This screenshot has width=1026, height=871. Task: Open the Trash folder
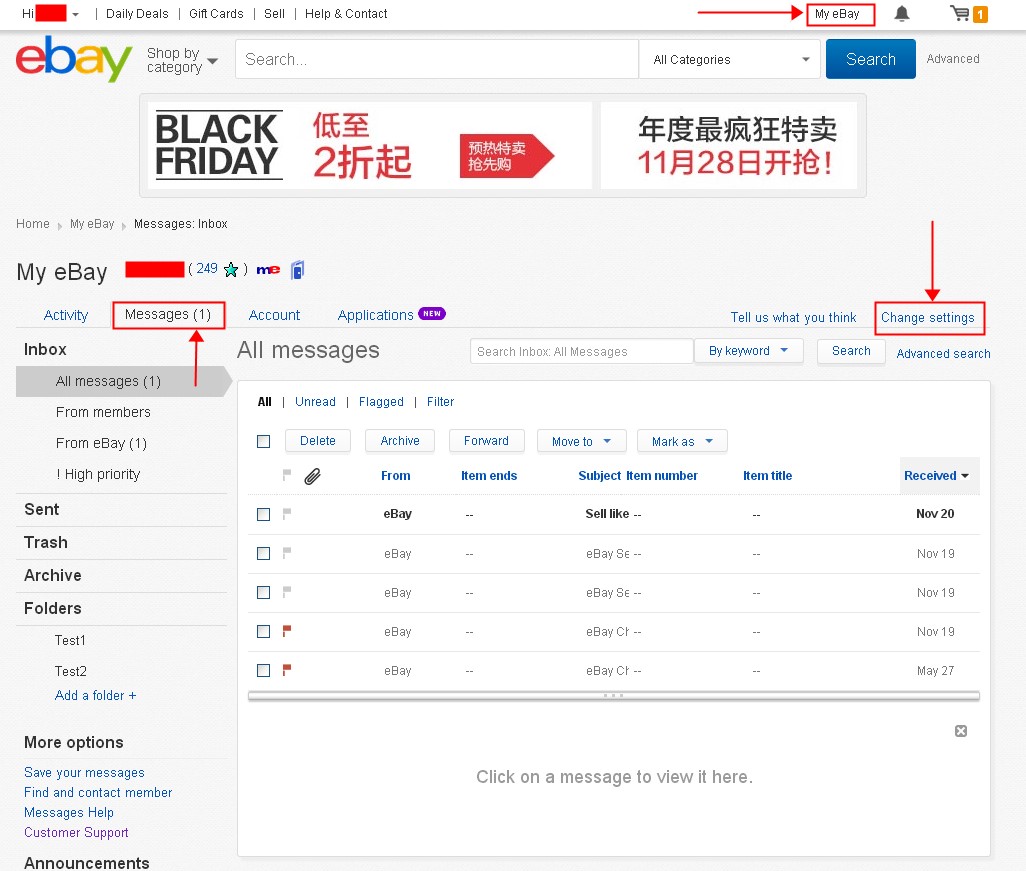pyautogui.click(x=46, y=542)
